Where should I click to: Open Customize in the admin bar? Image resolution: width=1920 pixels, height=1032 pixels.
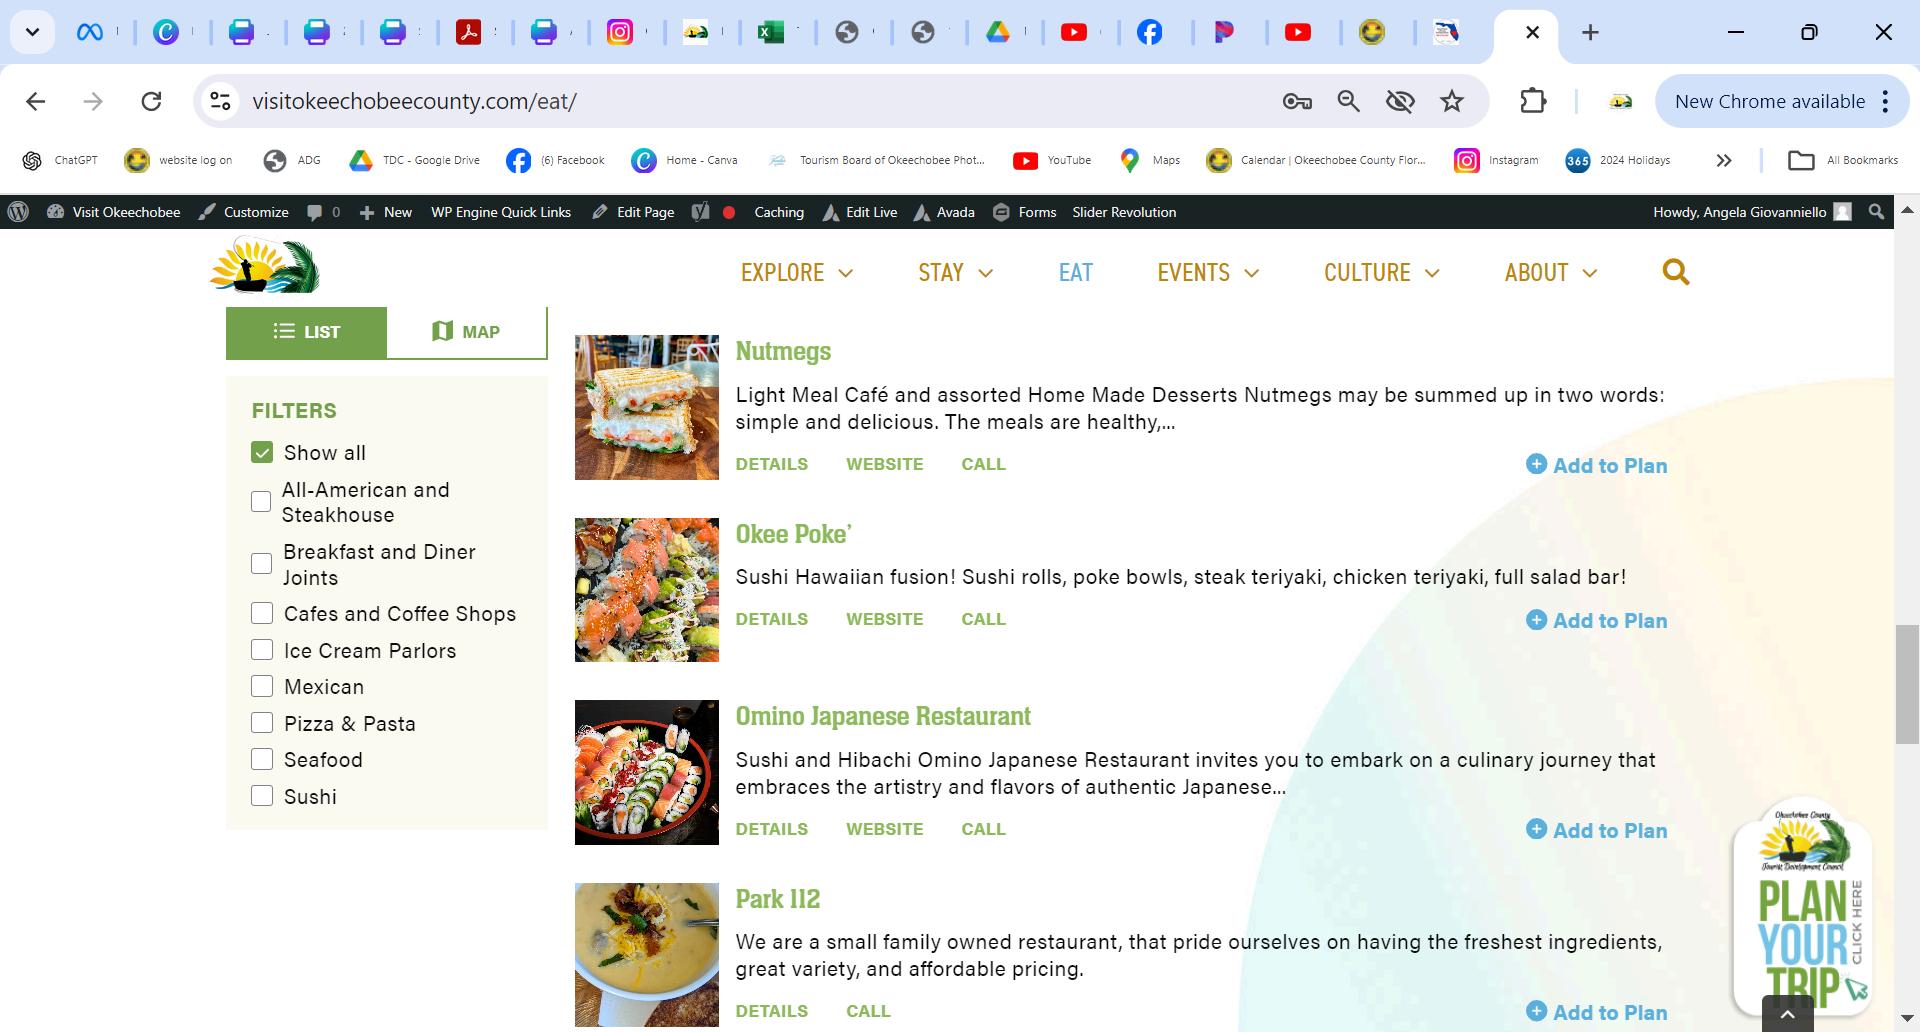click(x=244, y=212)
